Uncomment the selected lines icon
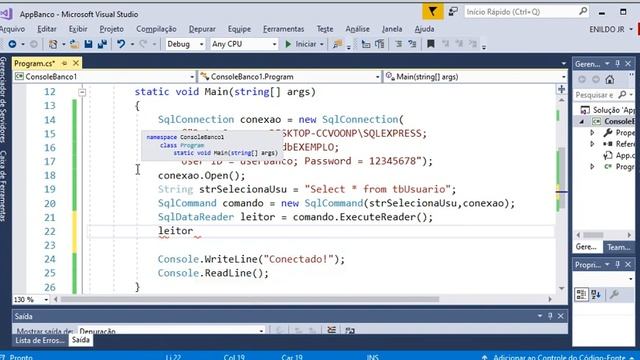The height and width of the screenshot is (360, 640). click(x=412, y=44)
